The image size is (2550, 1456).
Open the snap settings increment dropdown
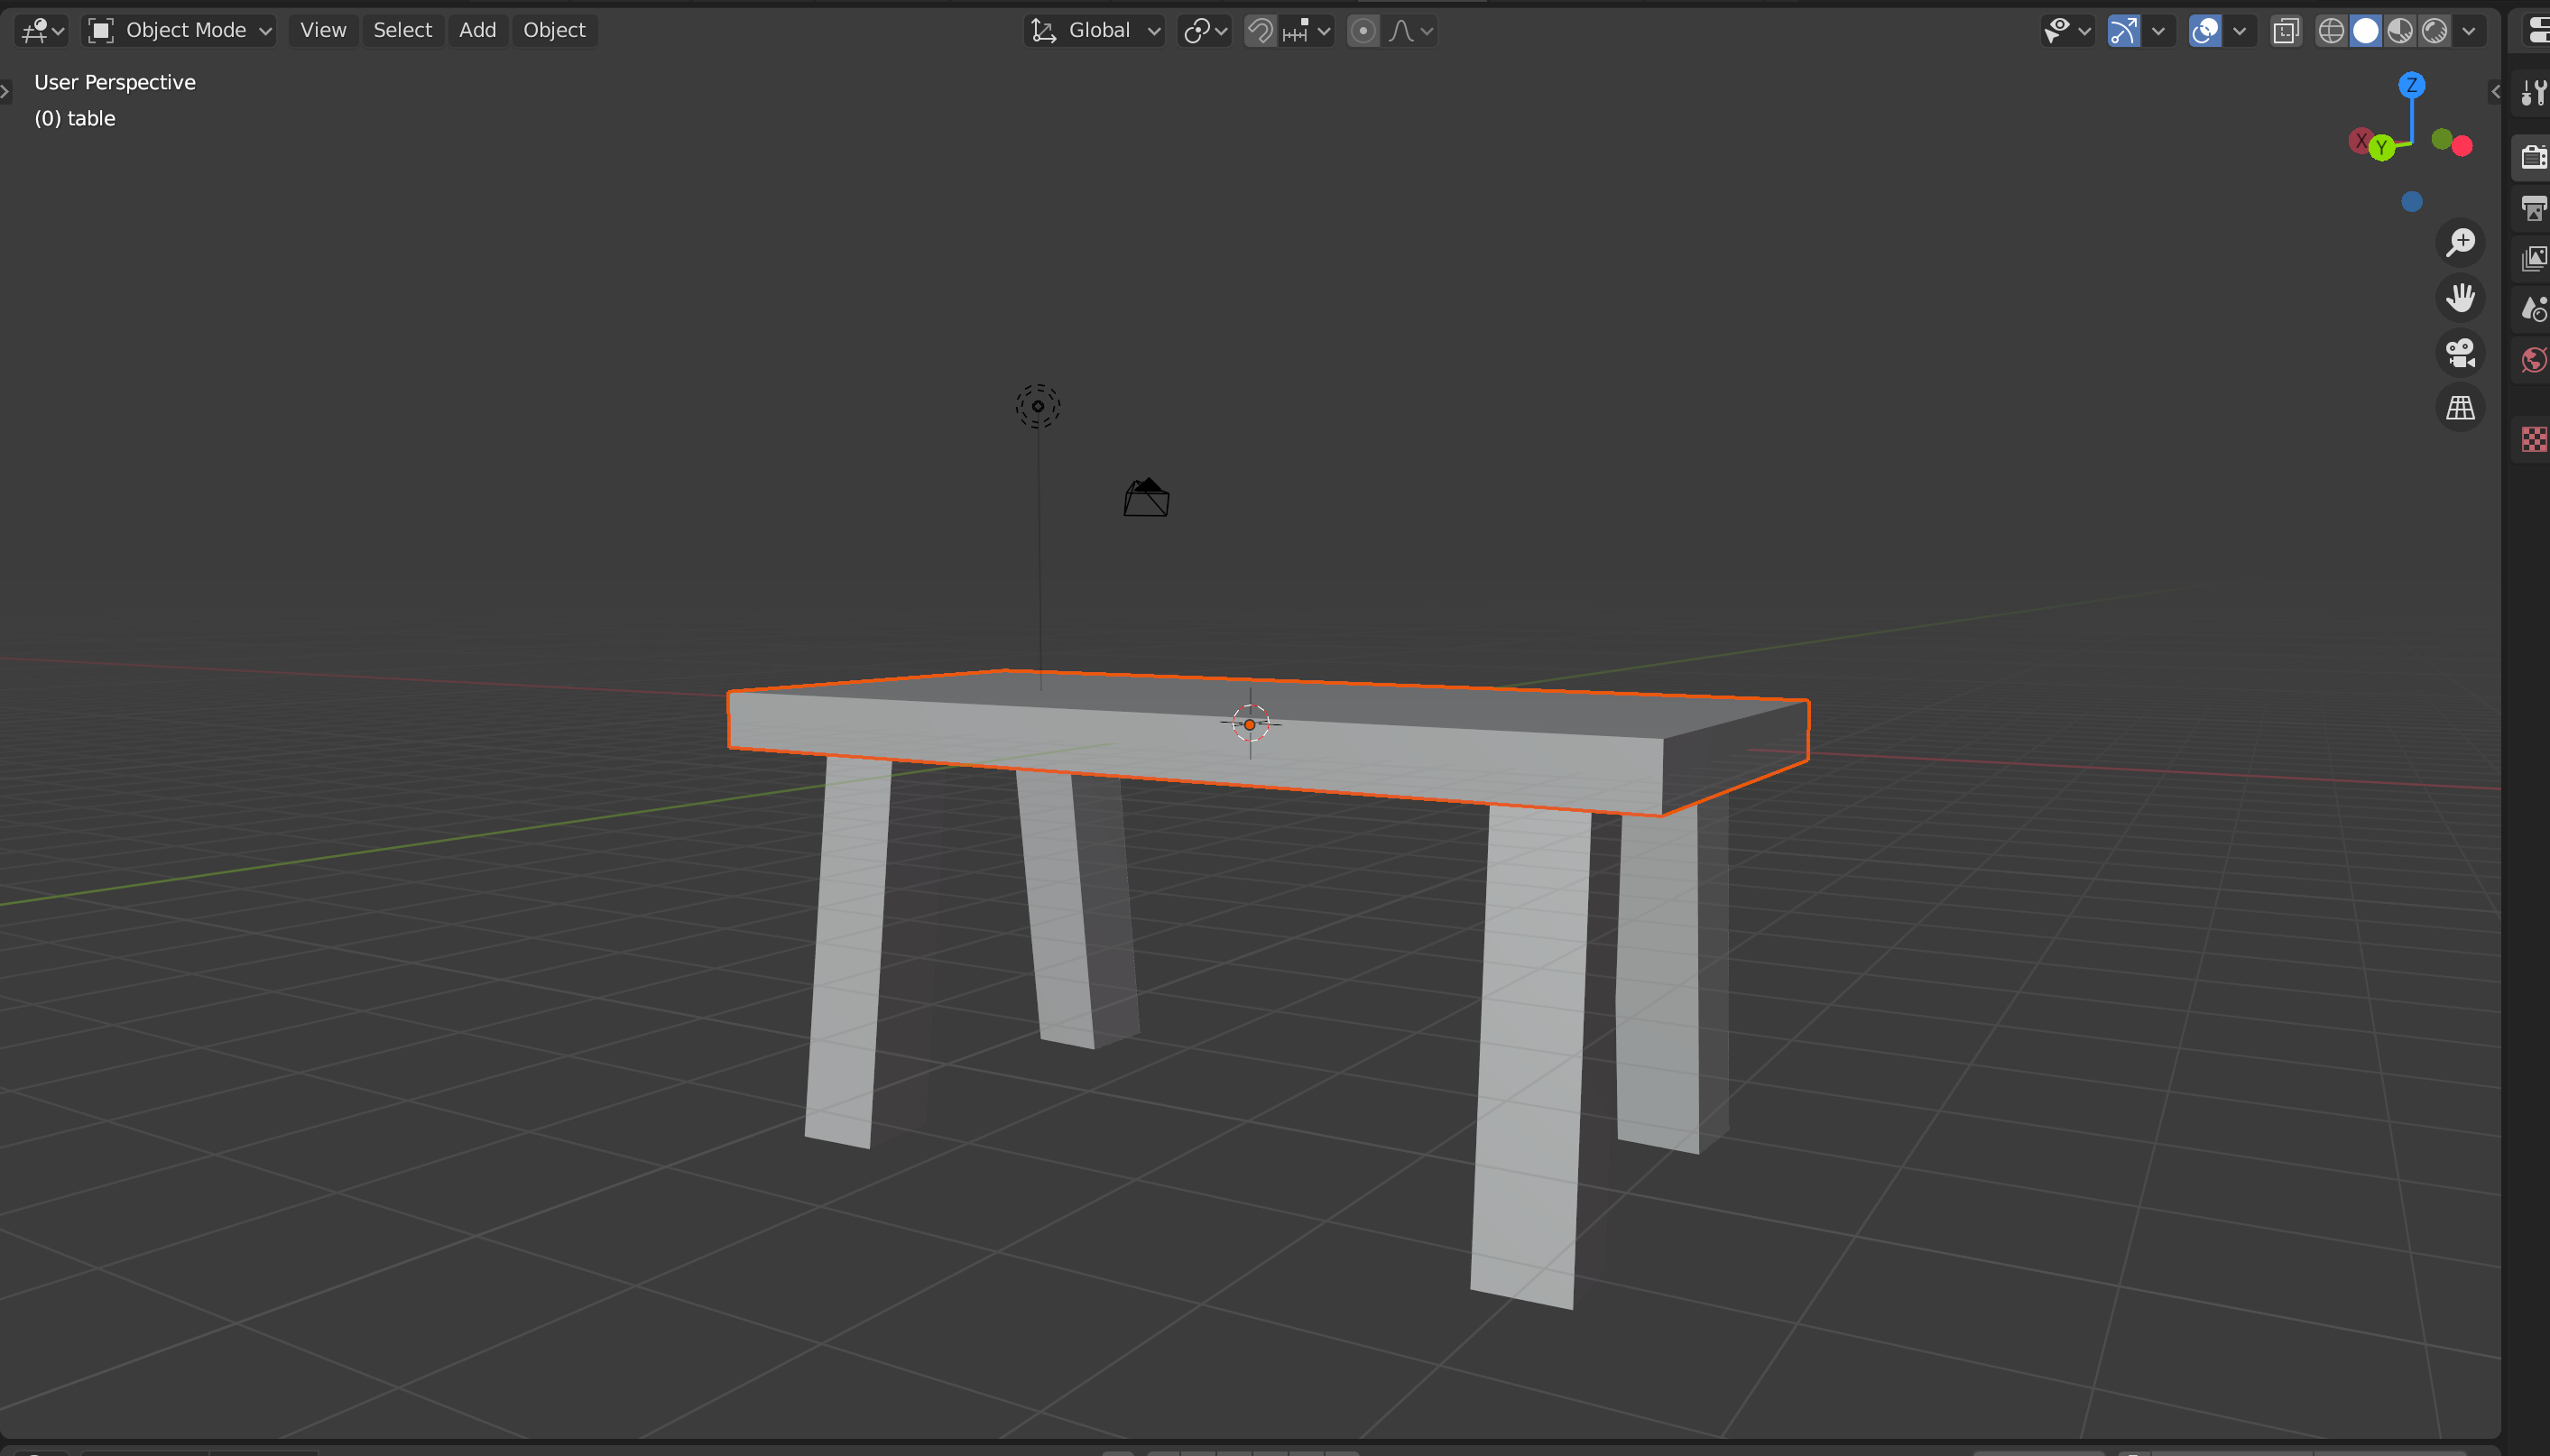coord(1307,31)
